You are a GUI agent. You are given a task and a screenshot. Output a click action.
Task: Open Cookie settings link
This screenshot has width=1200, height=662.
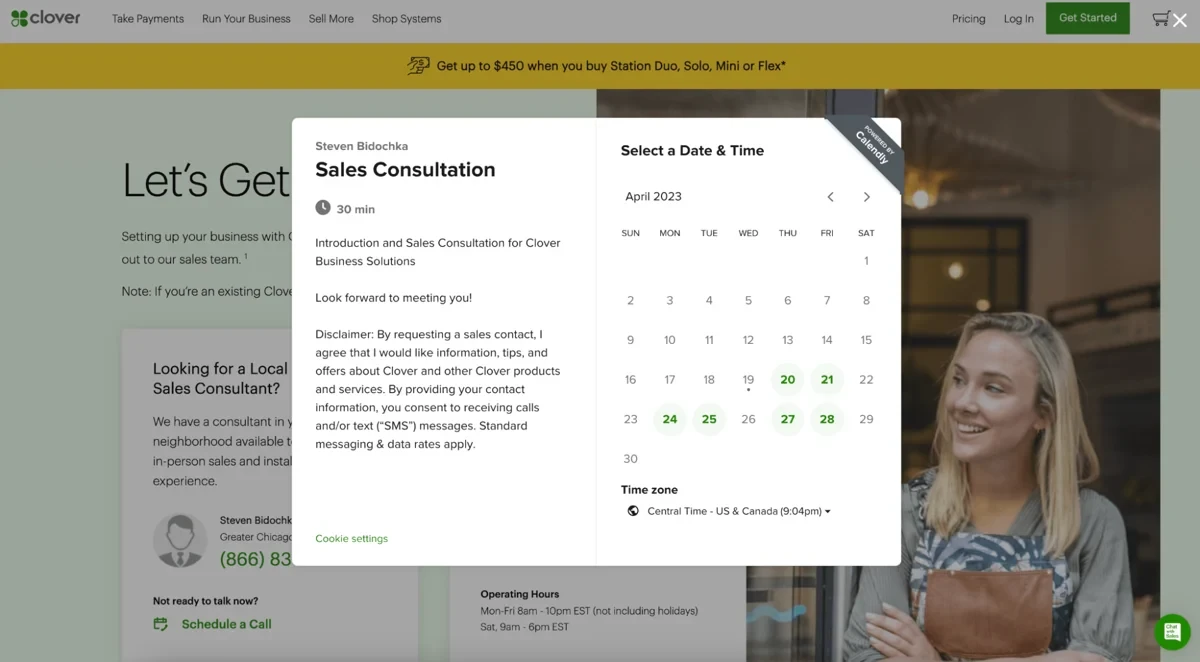click(x=351, y=538)
